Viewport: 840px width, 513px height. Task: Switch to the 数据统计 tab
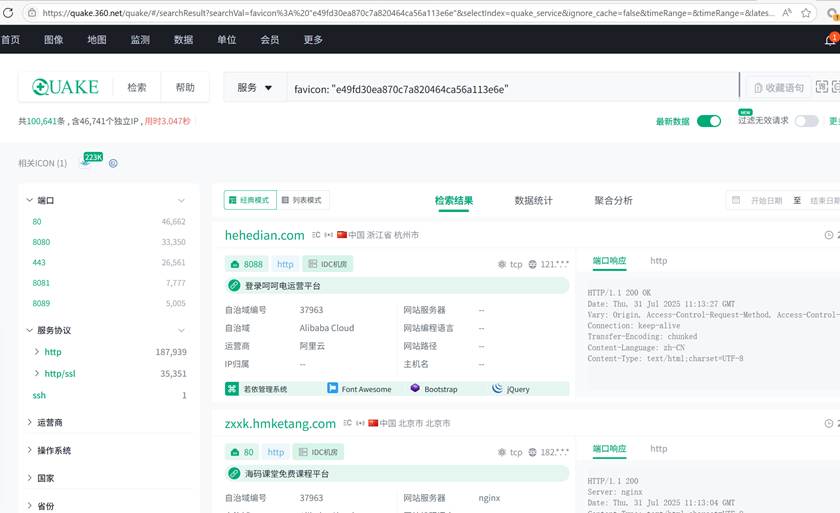tap(533, 200)
